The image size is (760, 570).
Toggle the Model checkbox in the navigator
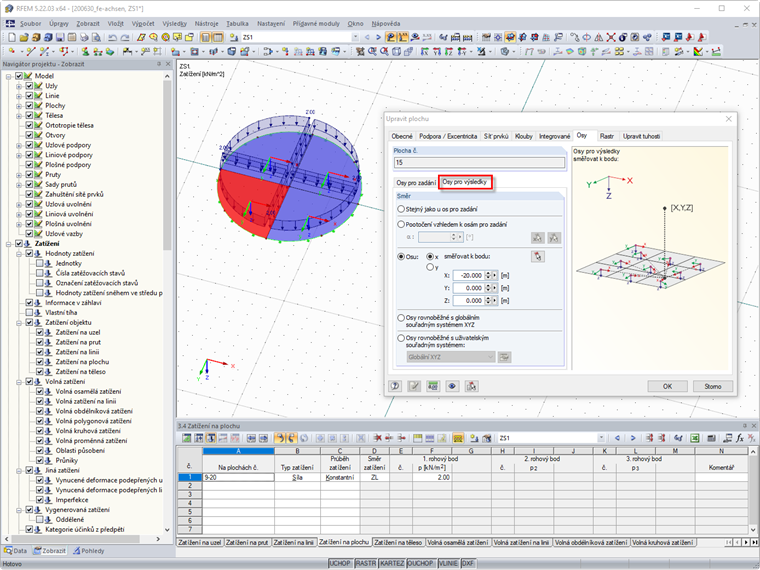(x=19, y=76)
